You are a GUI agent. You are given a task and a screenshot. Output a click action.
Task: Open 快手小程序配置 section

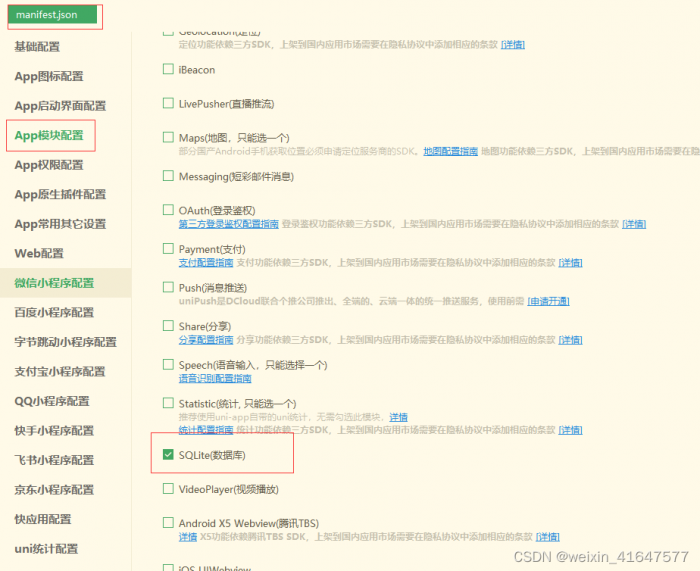[54, 430]
